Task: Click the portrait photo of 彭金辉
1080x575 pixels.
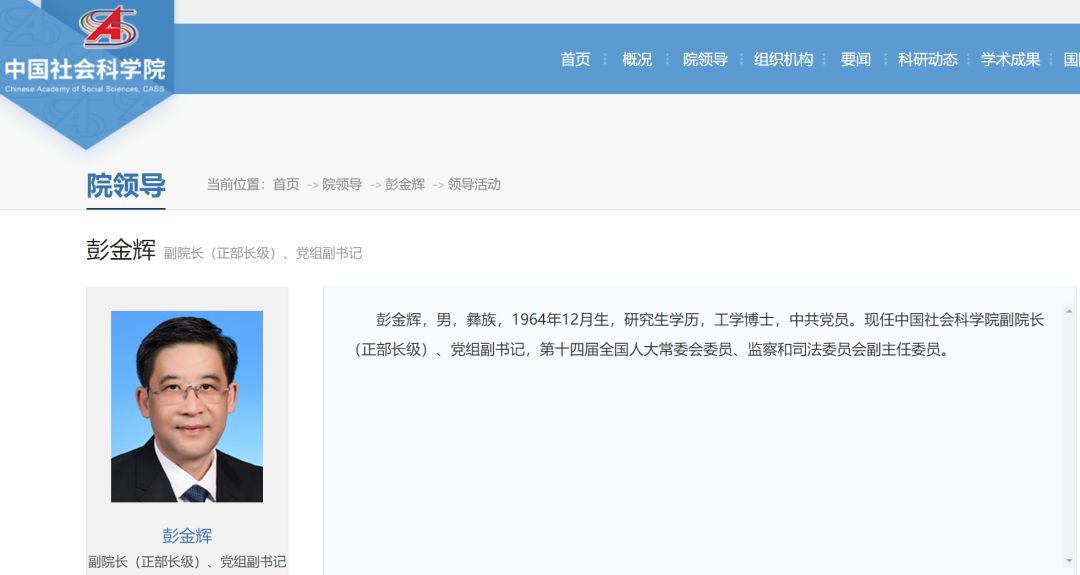Action: point(187,406)
